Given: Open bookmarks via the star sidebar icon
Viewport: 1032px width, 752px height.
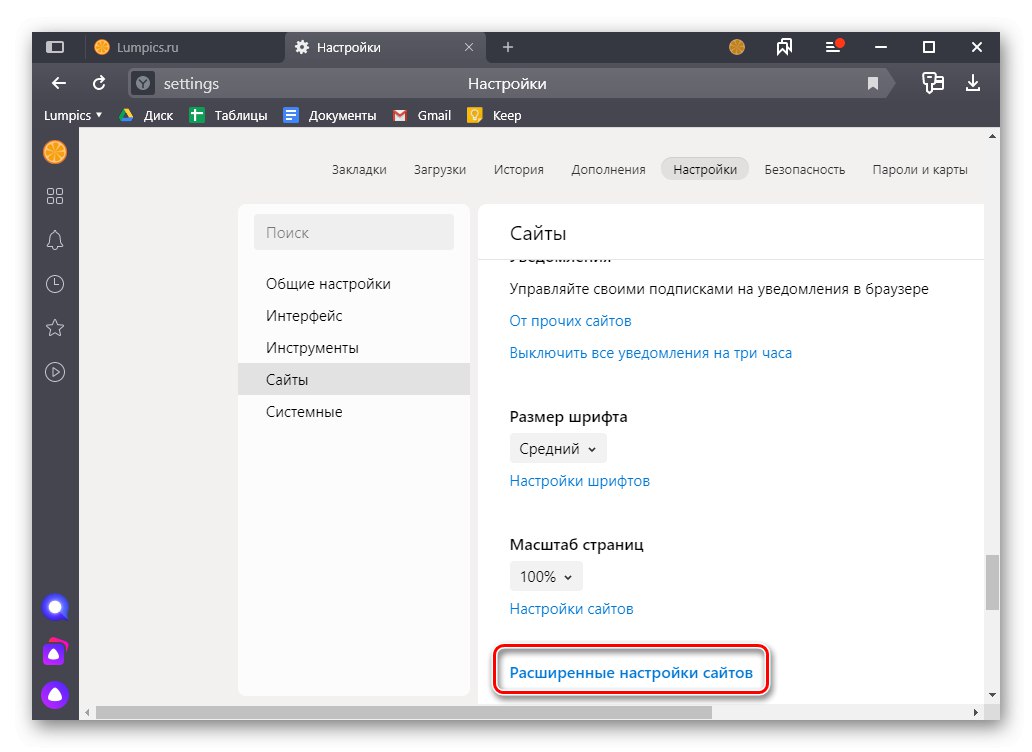Looking at the screenshot, I should (x=55, y=327).
